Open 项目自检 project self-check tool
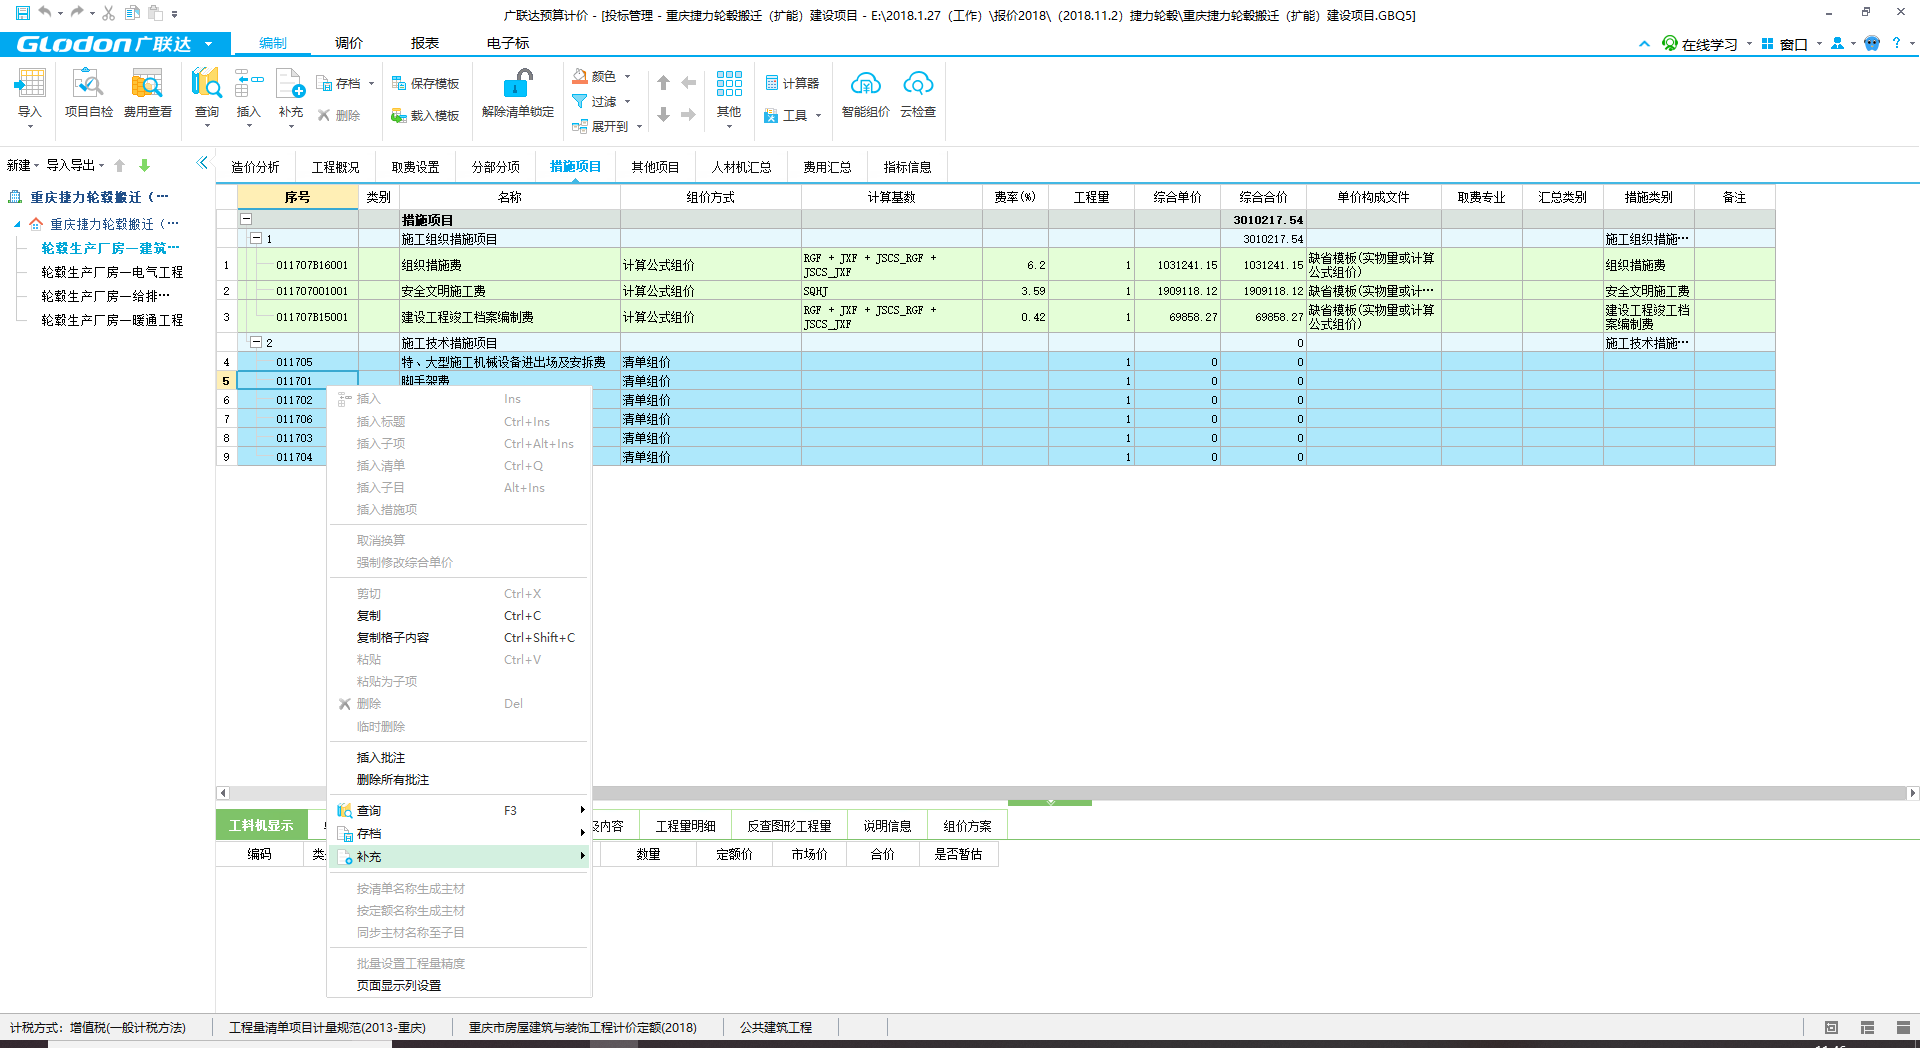Image resolution: width=1920 pixels, height=1048 pixels. [x=88, y=95]
